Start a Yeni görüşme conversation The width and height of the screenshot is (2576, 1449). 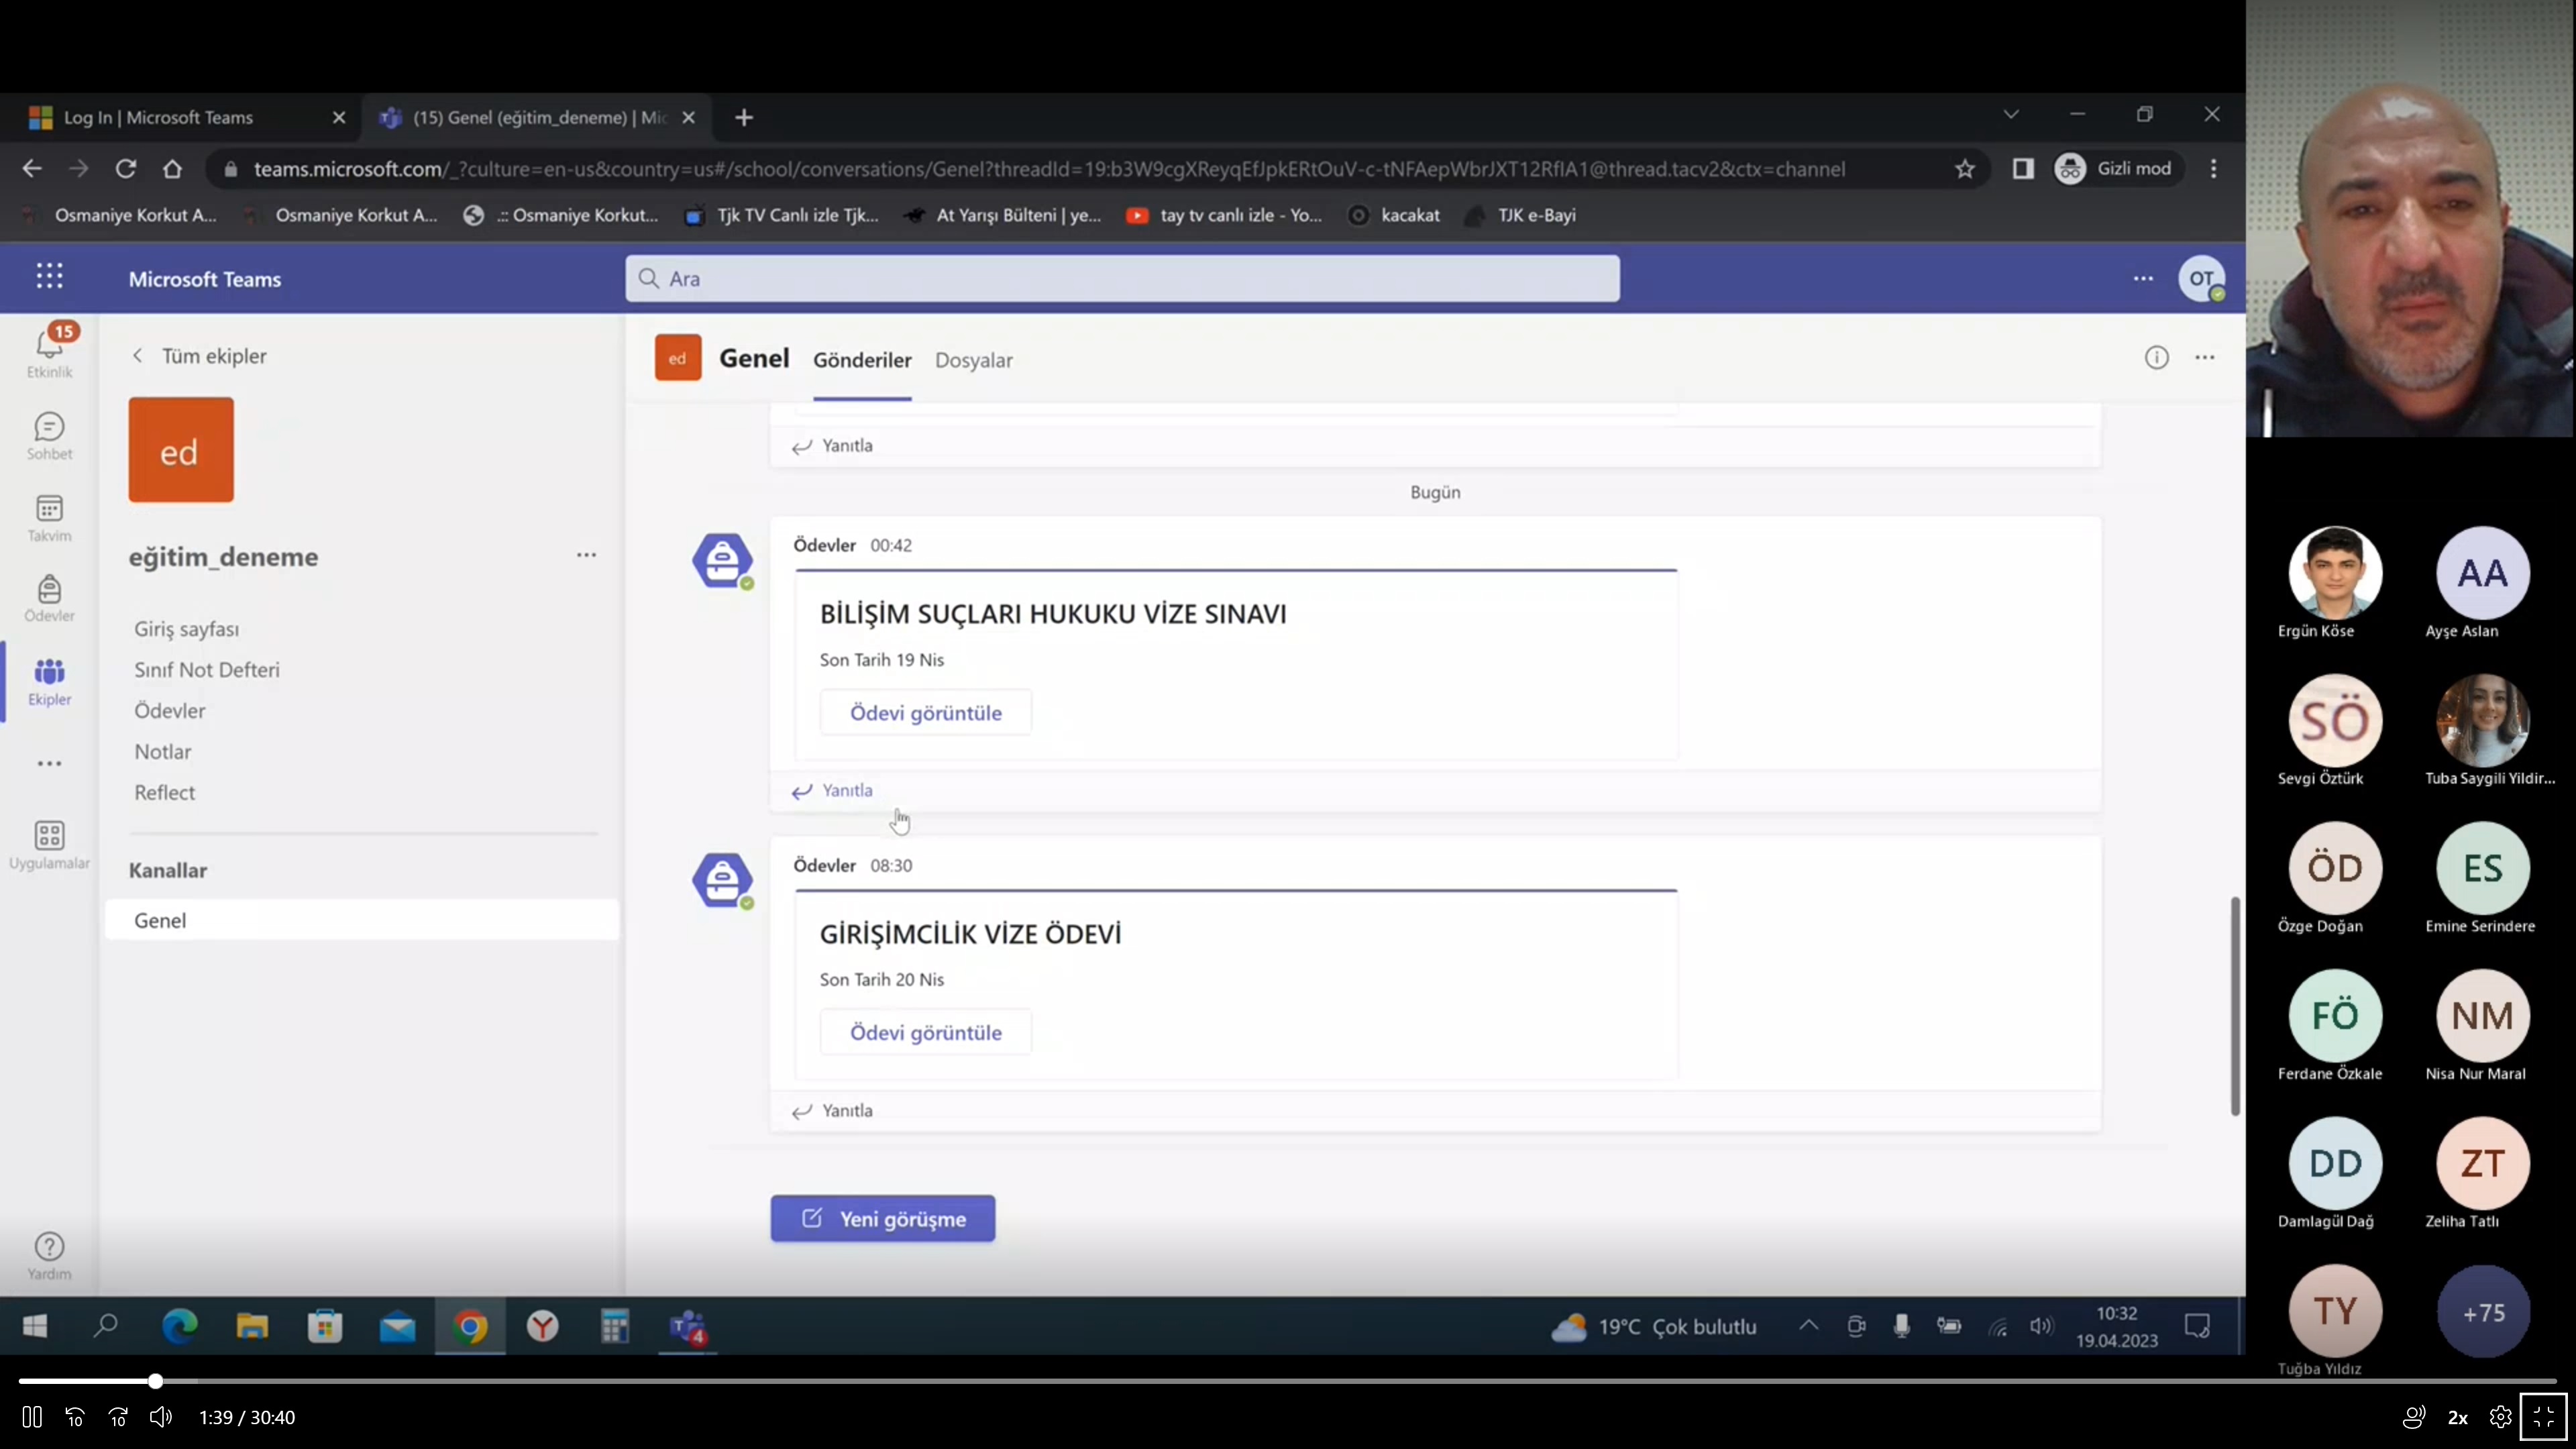click(x=883, y=1219)
